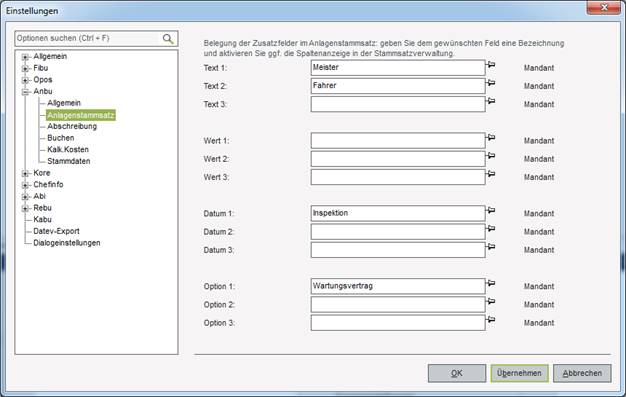Click the pin icon beside Datum 2
The height and width of the screenshot is (397, 626).
tap(491, 228)
